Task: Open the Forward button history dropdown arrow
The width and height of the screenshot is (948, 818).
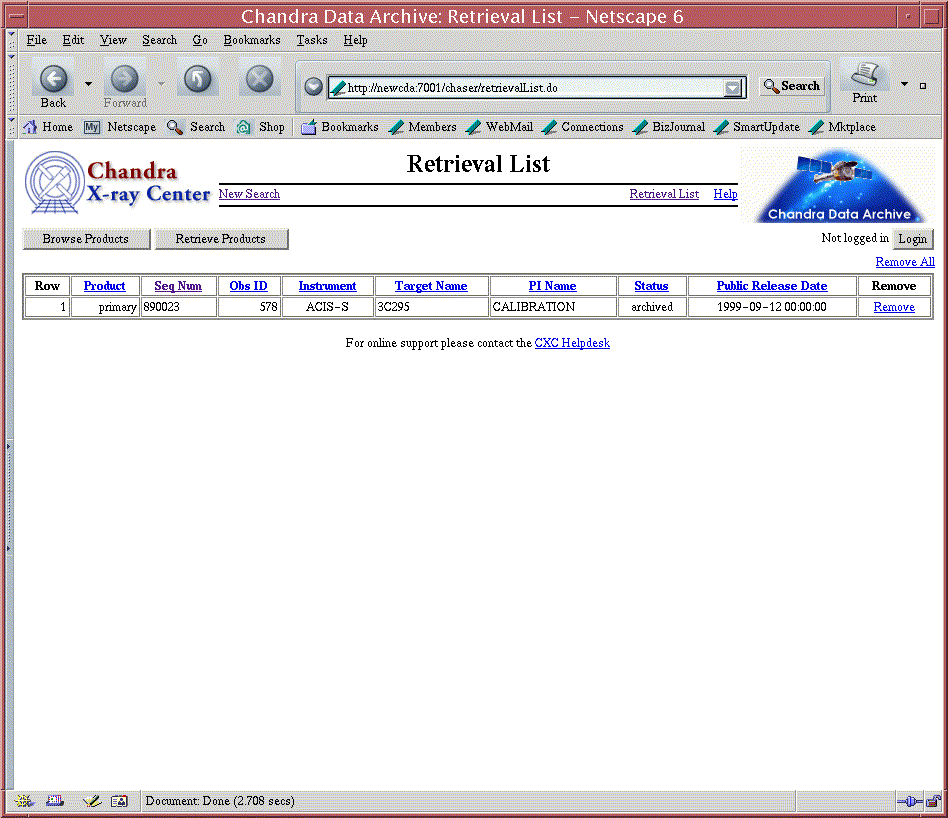Action: point(161,84)
